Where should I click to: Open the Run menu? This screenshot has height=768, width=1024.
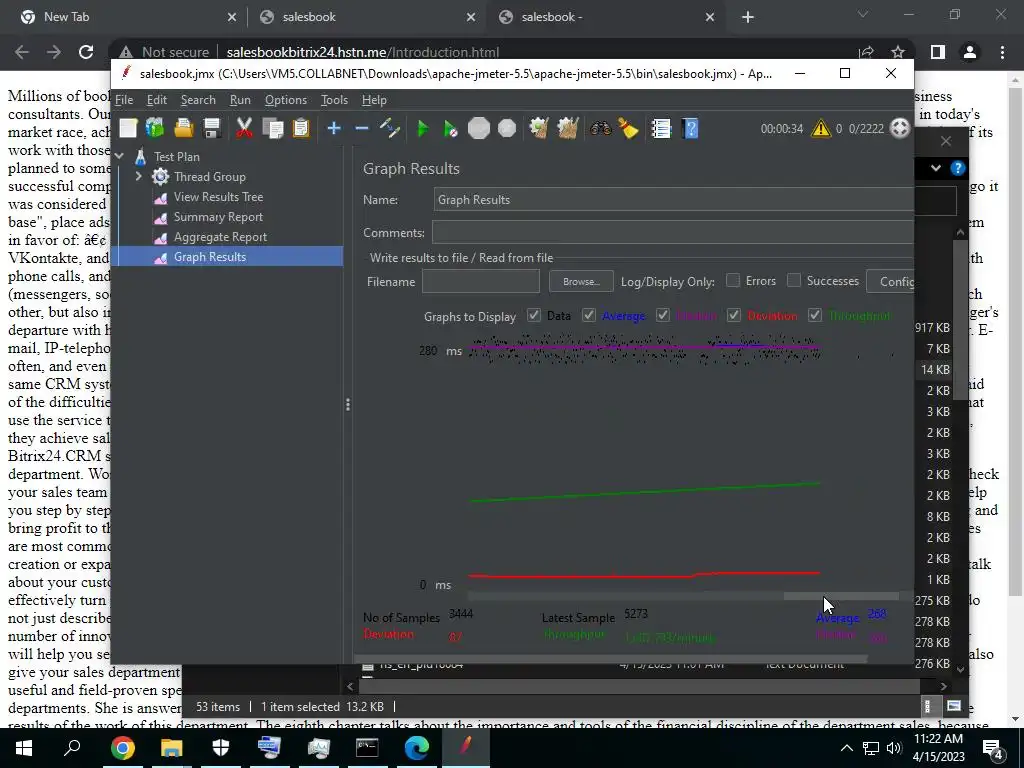point(240,100)
